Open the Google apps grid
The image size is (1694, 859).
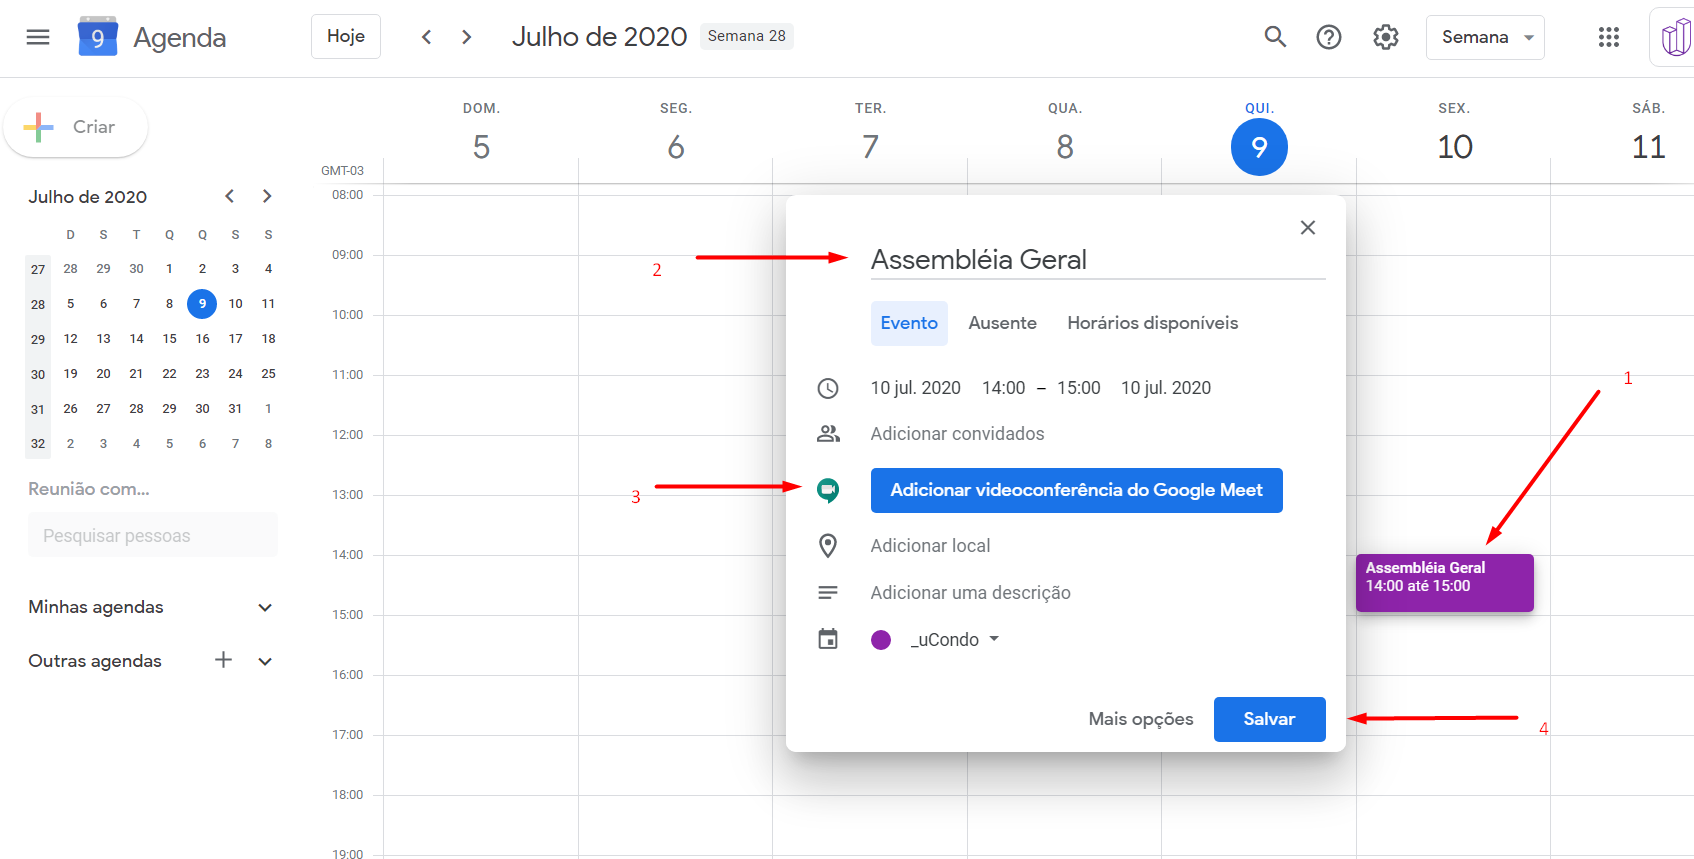click(1609, 37)
